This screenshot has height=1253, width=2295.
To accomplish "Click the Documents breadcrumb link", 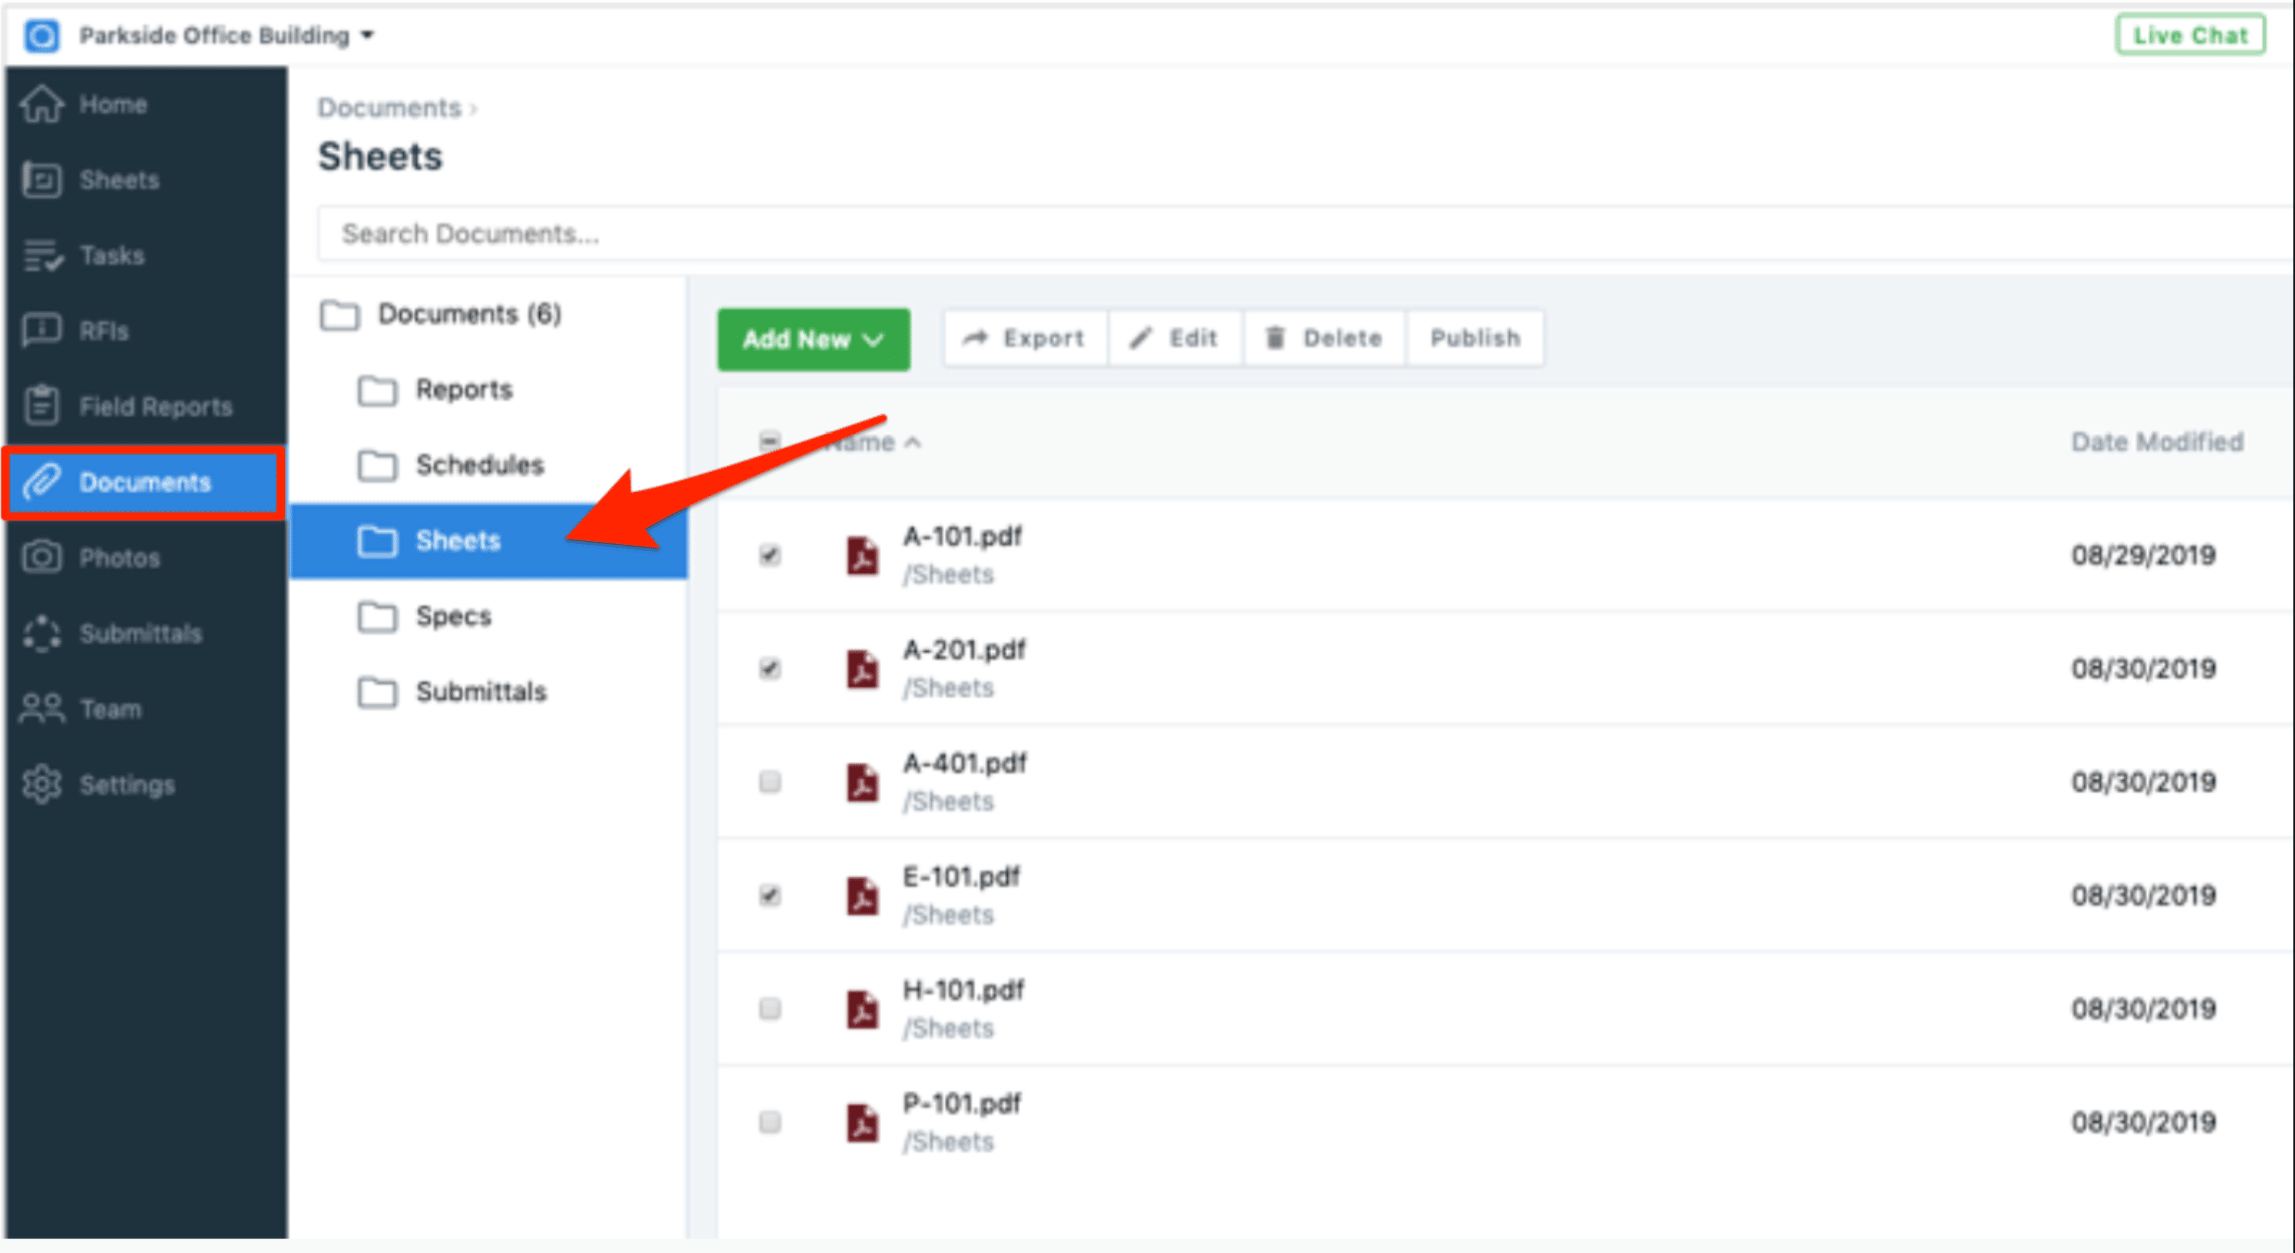I will [x=390, y=108].
